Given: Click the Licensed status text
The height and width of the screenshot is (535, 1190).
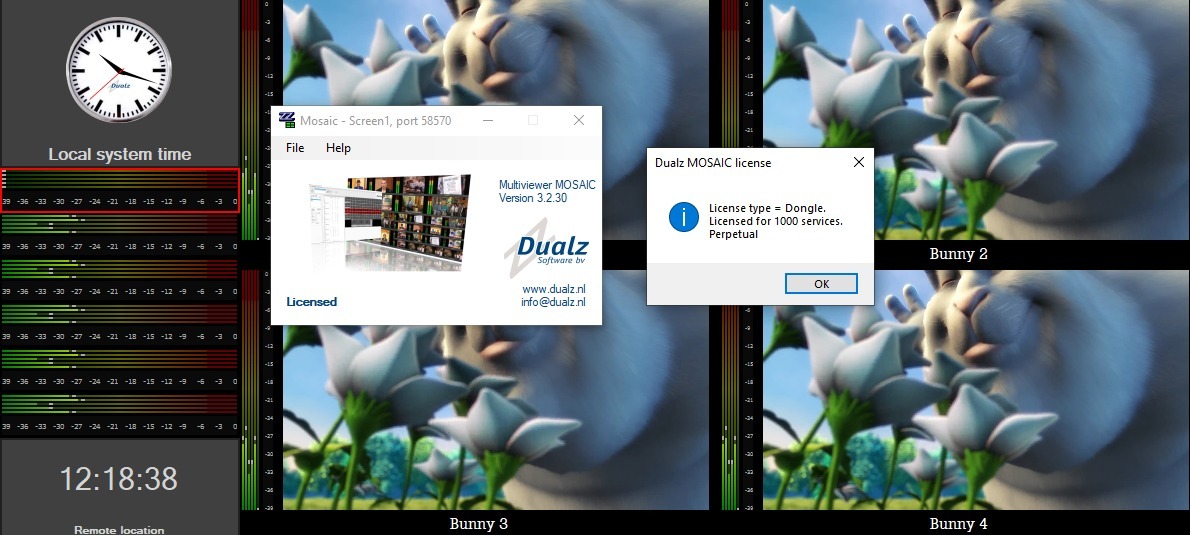Looking at the screenshot, I should 312,302.
